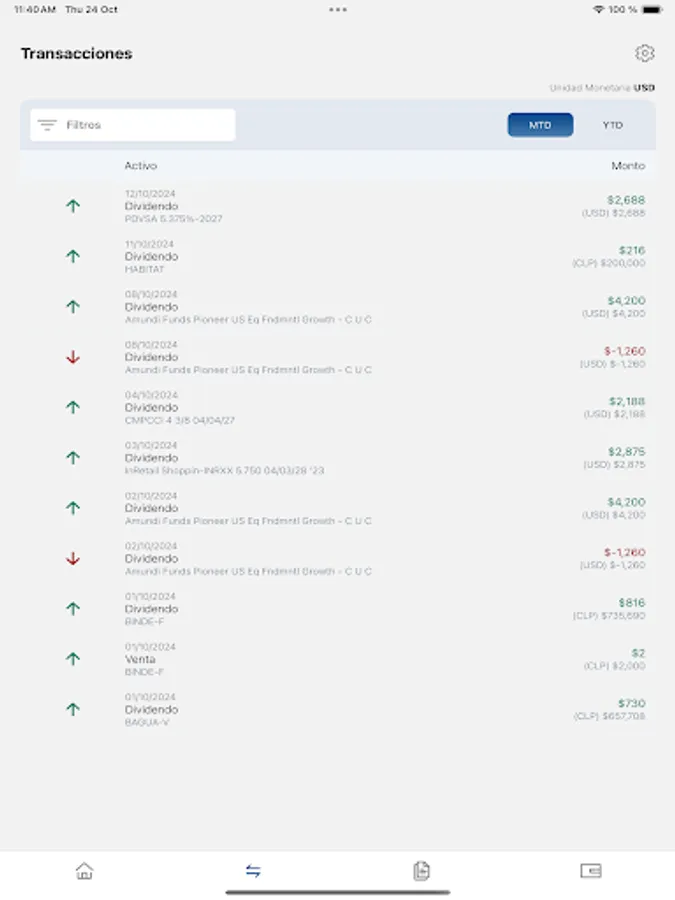Tap the red arrow on the $-1,260 dividend row
This screenshot has width=675, height=900.
pyautogui.click(x=72, y=357)
